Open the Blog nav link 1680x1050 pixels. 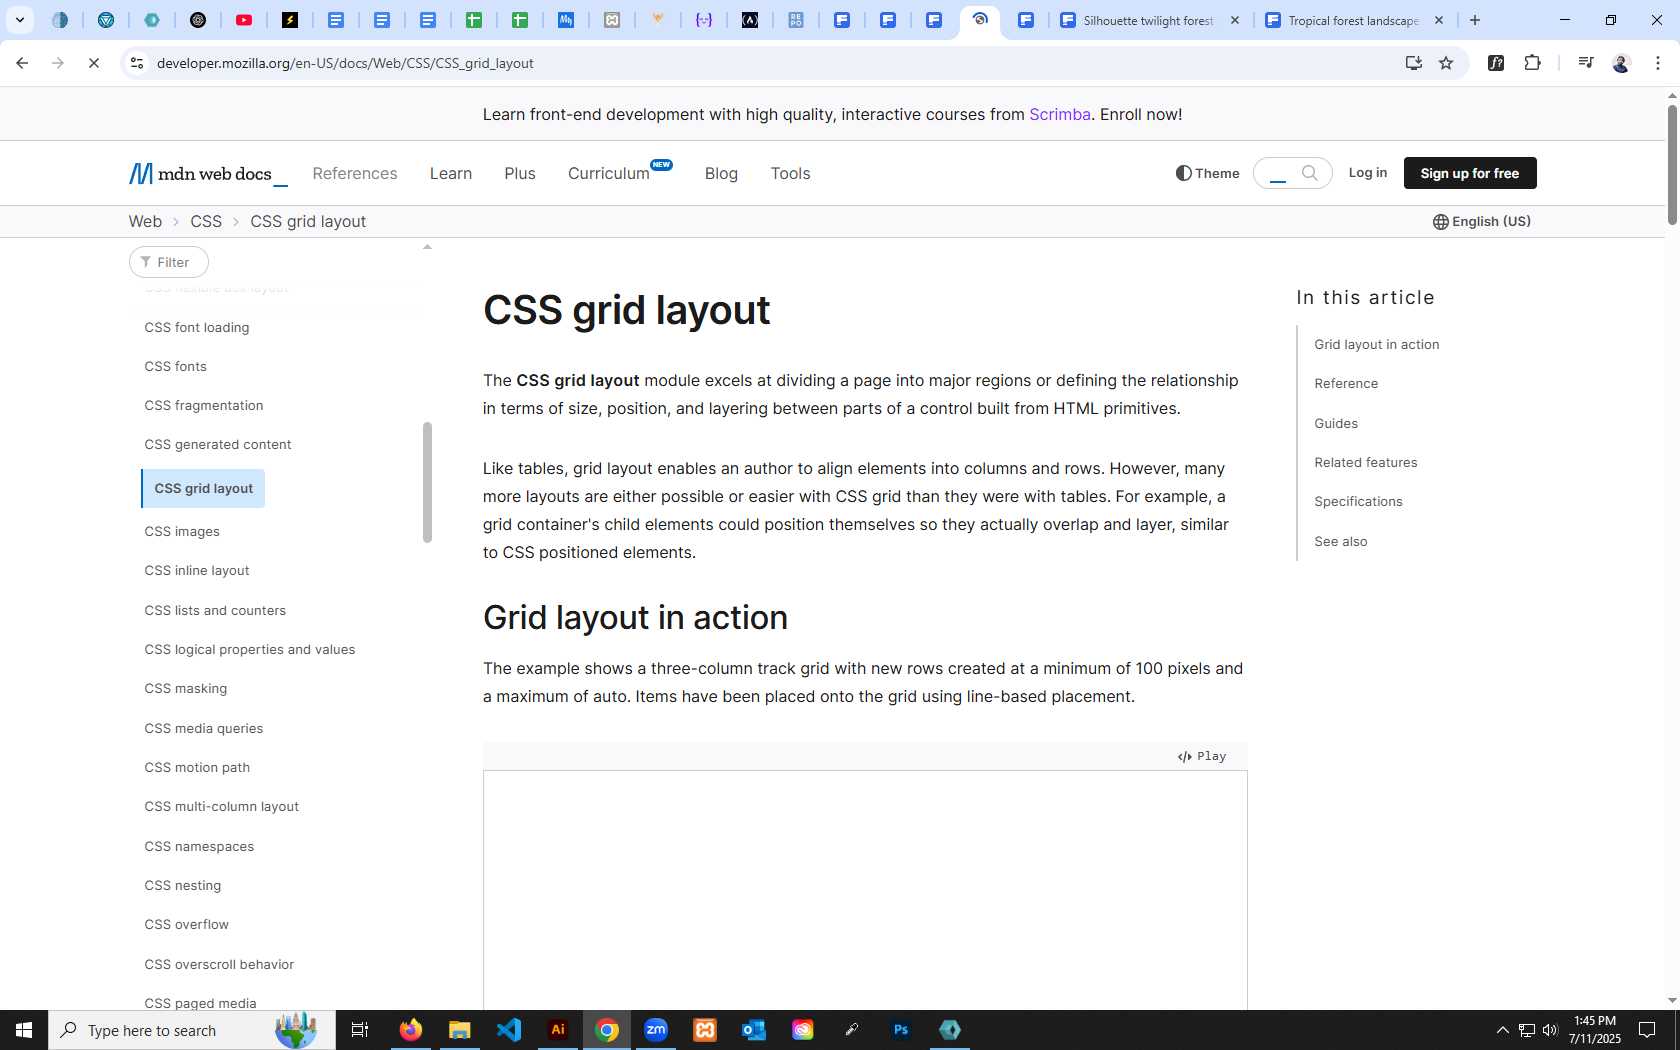point(721,173)
